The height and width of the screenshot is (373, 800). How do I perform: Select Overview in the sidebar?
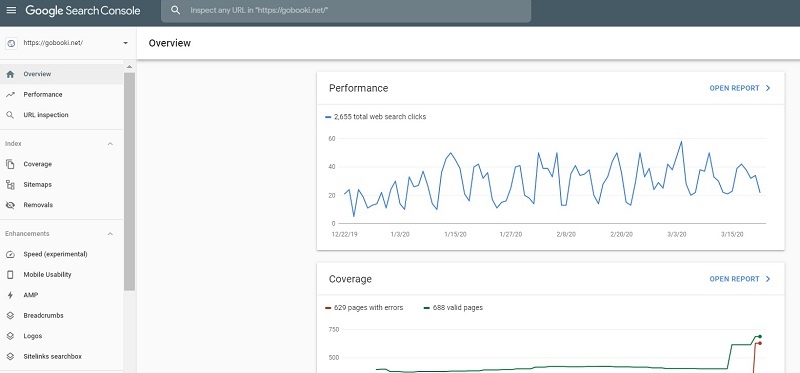(x=61, y=74)
